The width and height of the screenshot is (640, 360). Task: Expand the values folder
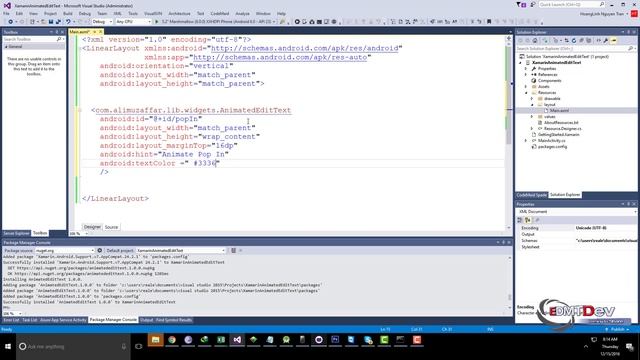(532, 117)
